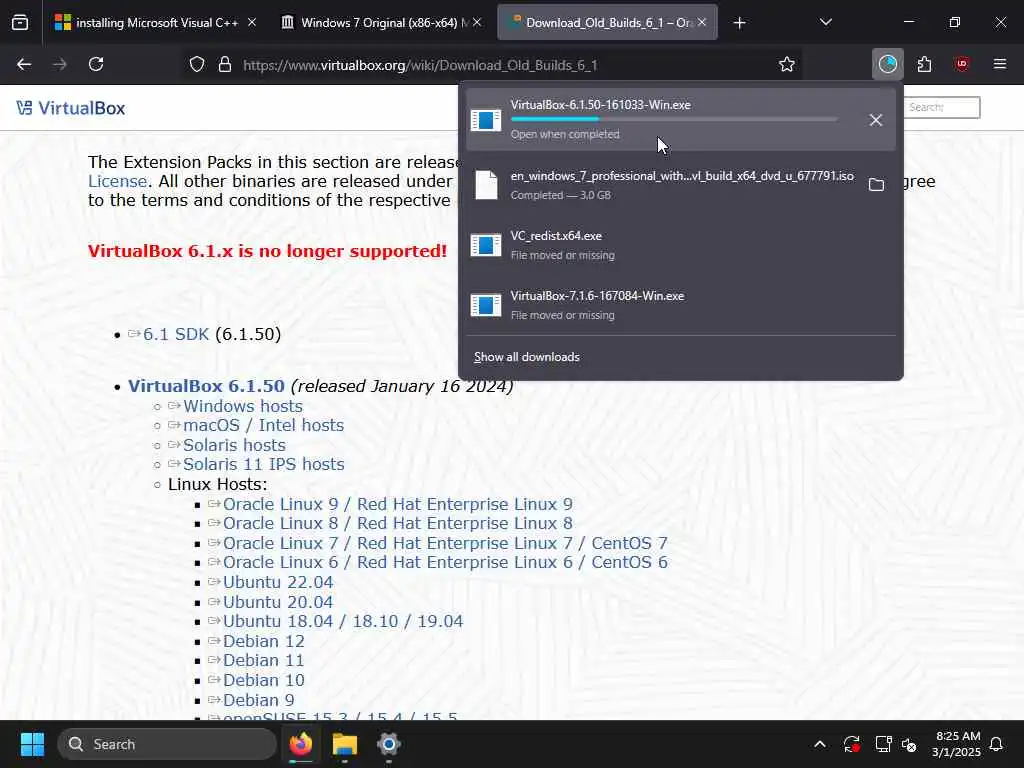
Task: Open Oracle Linux 6 / CentOS 6 link
Action: coord(445,562)
